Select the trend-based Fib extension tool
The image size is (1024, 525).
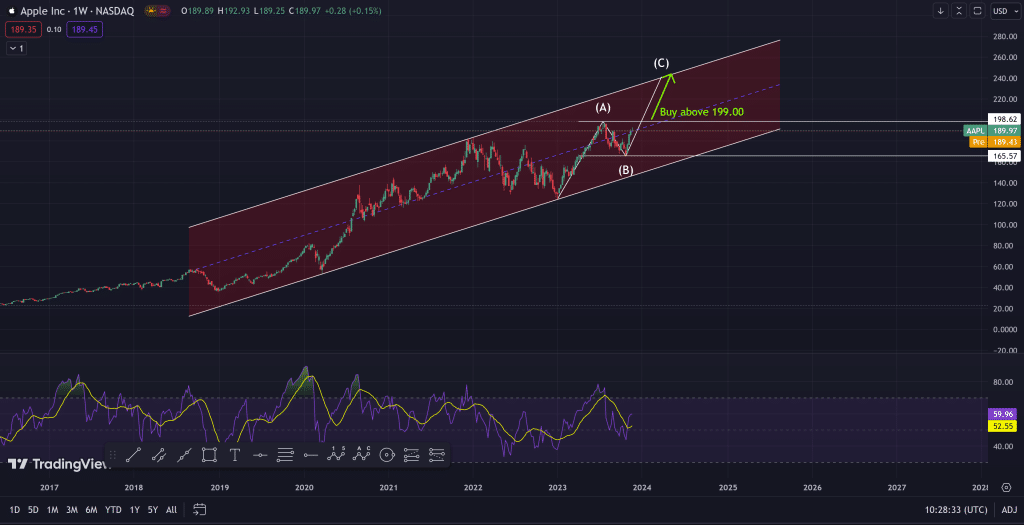411,455
